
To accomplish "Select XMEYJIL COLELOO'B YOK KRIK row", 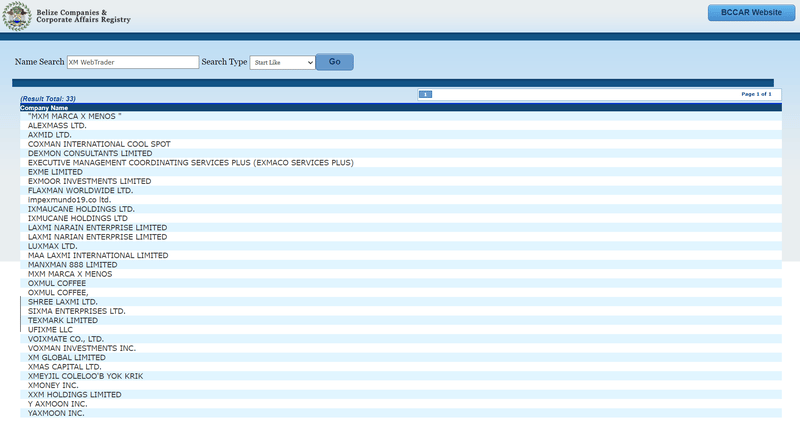I will (x=401, y=375).
